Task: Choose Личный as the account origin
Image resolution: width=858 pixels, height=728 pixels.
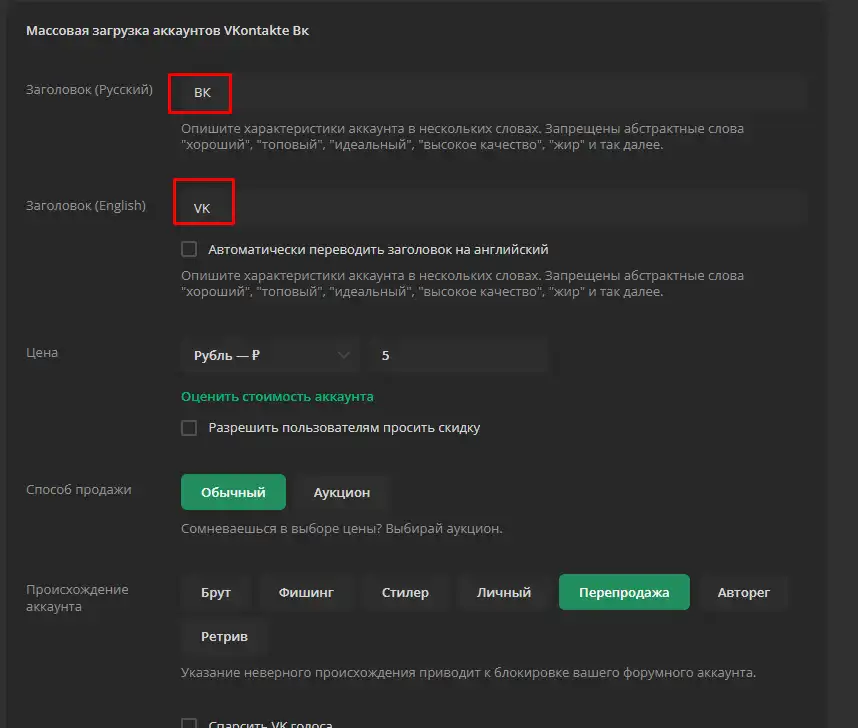Action: [x=503, y=592]
